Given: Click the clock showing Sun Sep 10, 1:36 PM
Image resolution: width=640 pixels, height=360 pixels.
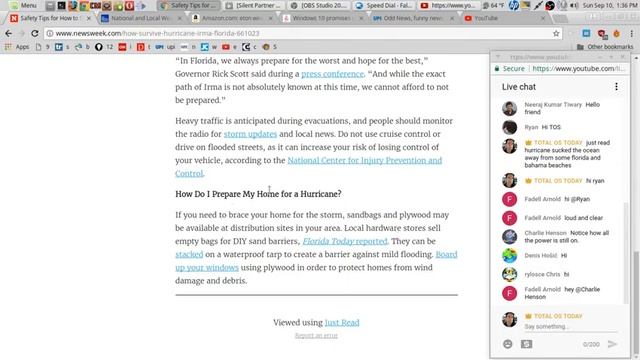Looking at the screenshot, I should tap(610, 6).
